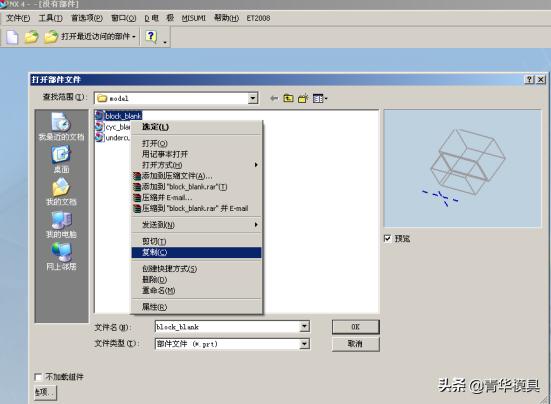The image size is (551, 404).
Task: Choose 选定(L) in context menu
Action: coord(197,127)
